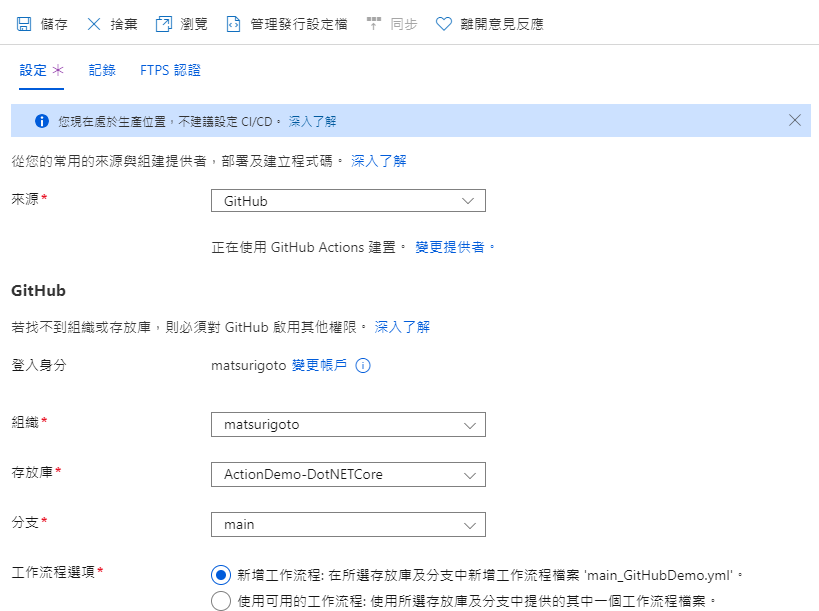Click the 登入身分 label
The image size is (819, 611).
pyautogui.click(x=39, y=366)
